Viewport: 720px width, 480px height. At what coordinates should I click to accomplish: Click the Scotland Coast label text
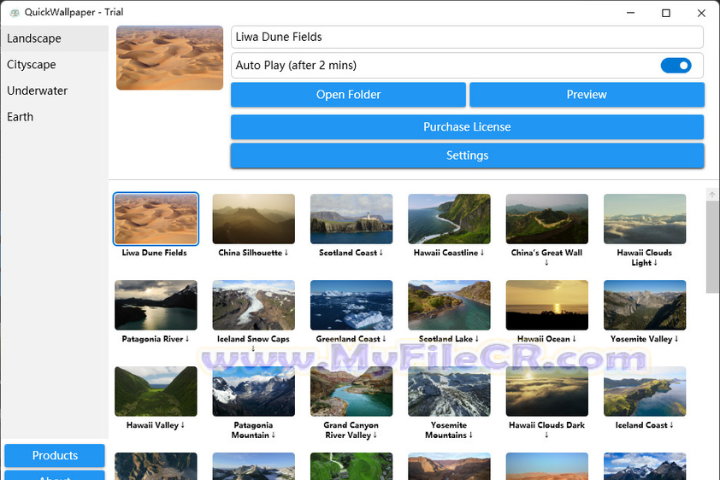click(351, 253)
